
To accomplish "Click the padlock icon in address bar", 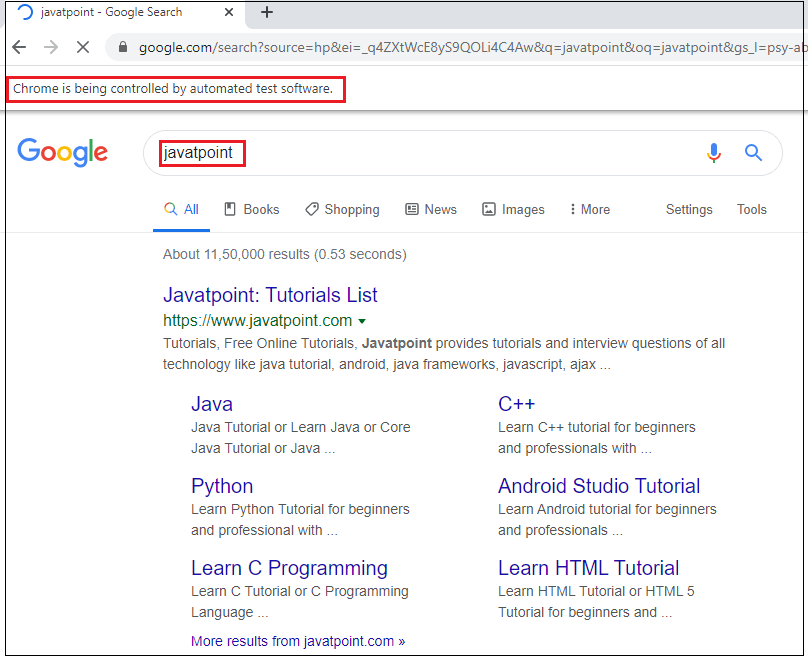I will tap(122, 46).
